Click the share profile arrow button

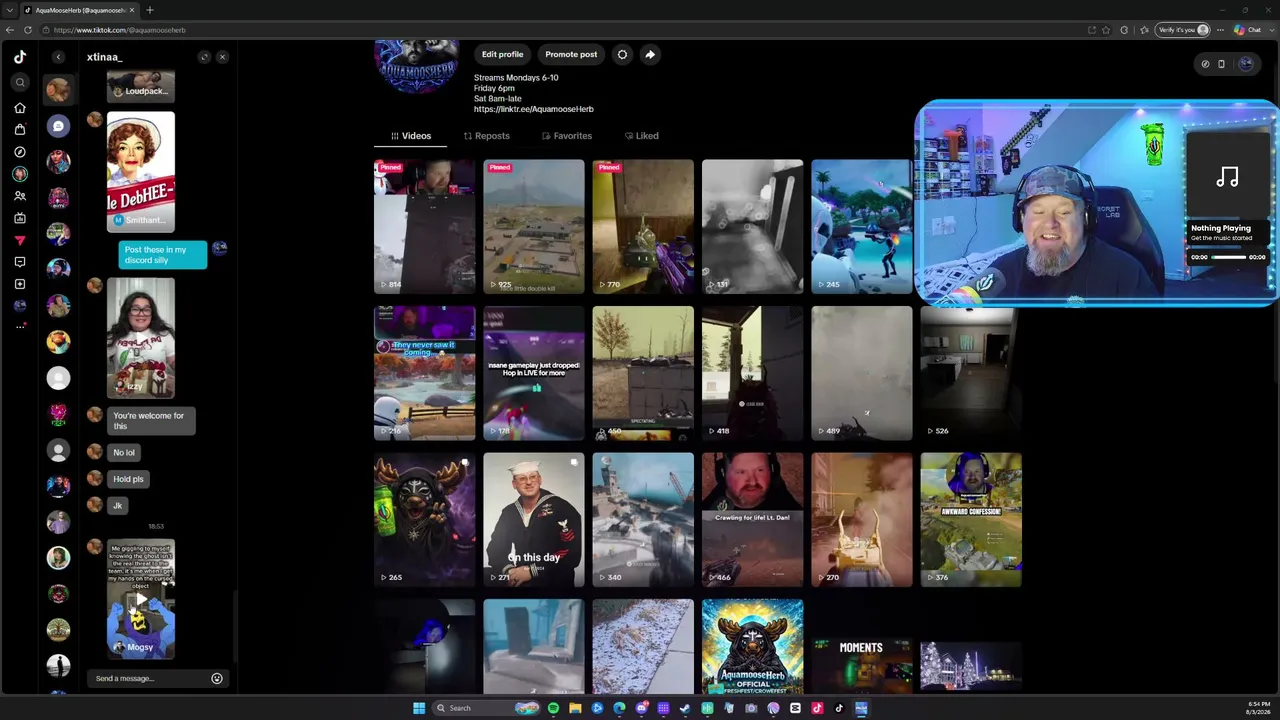(x=650, y=54)
